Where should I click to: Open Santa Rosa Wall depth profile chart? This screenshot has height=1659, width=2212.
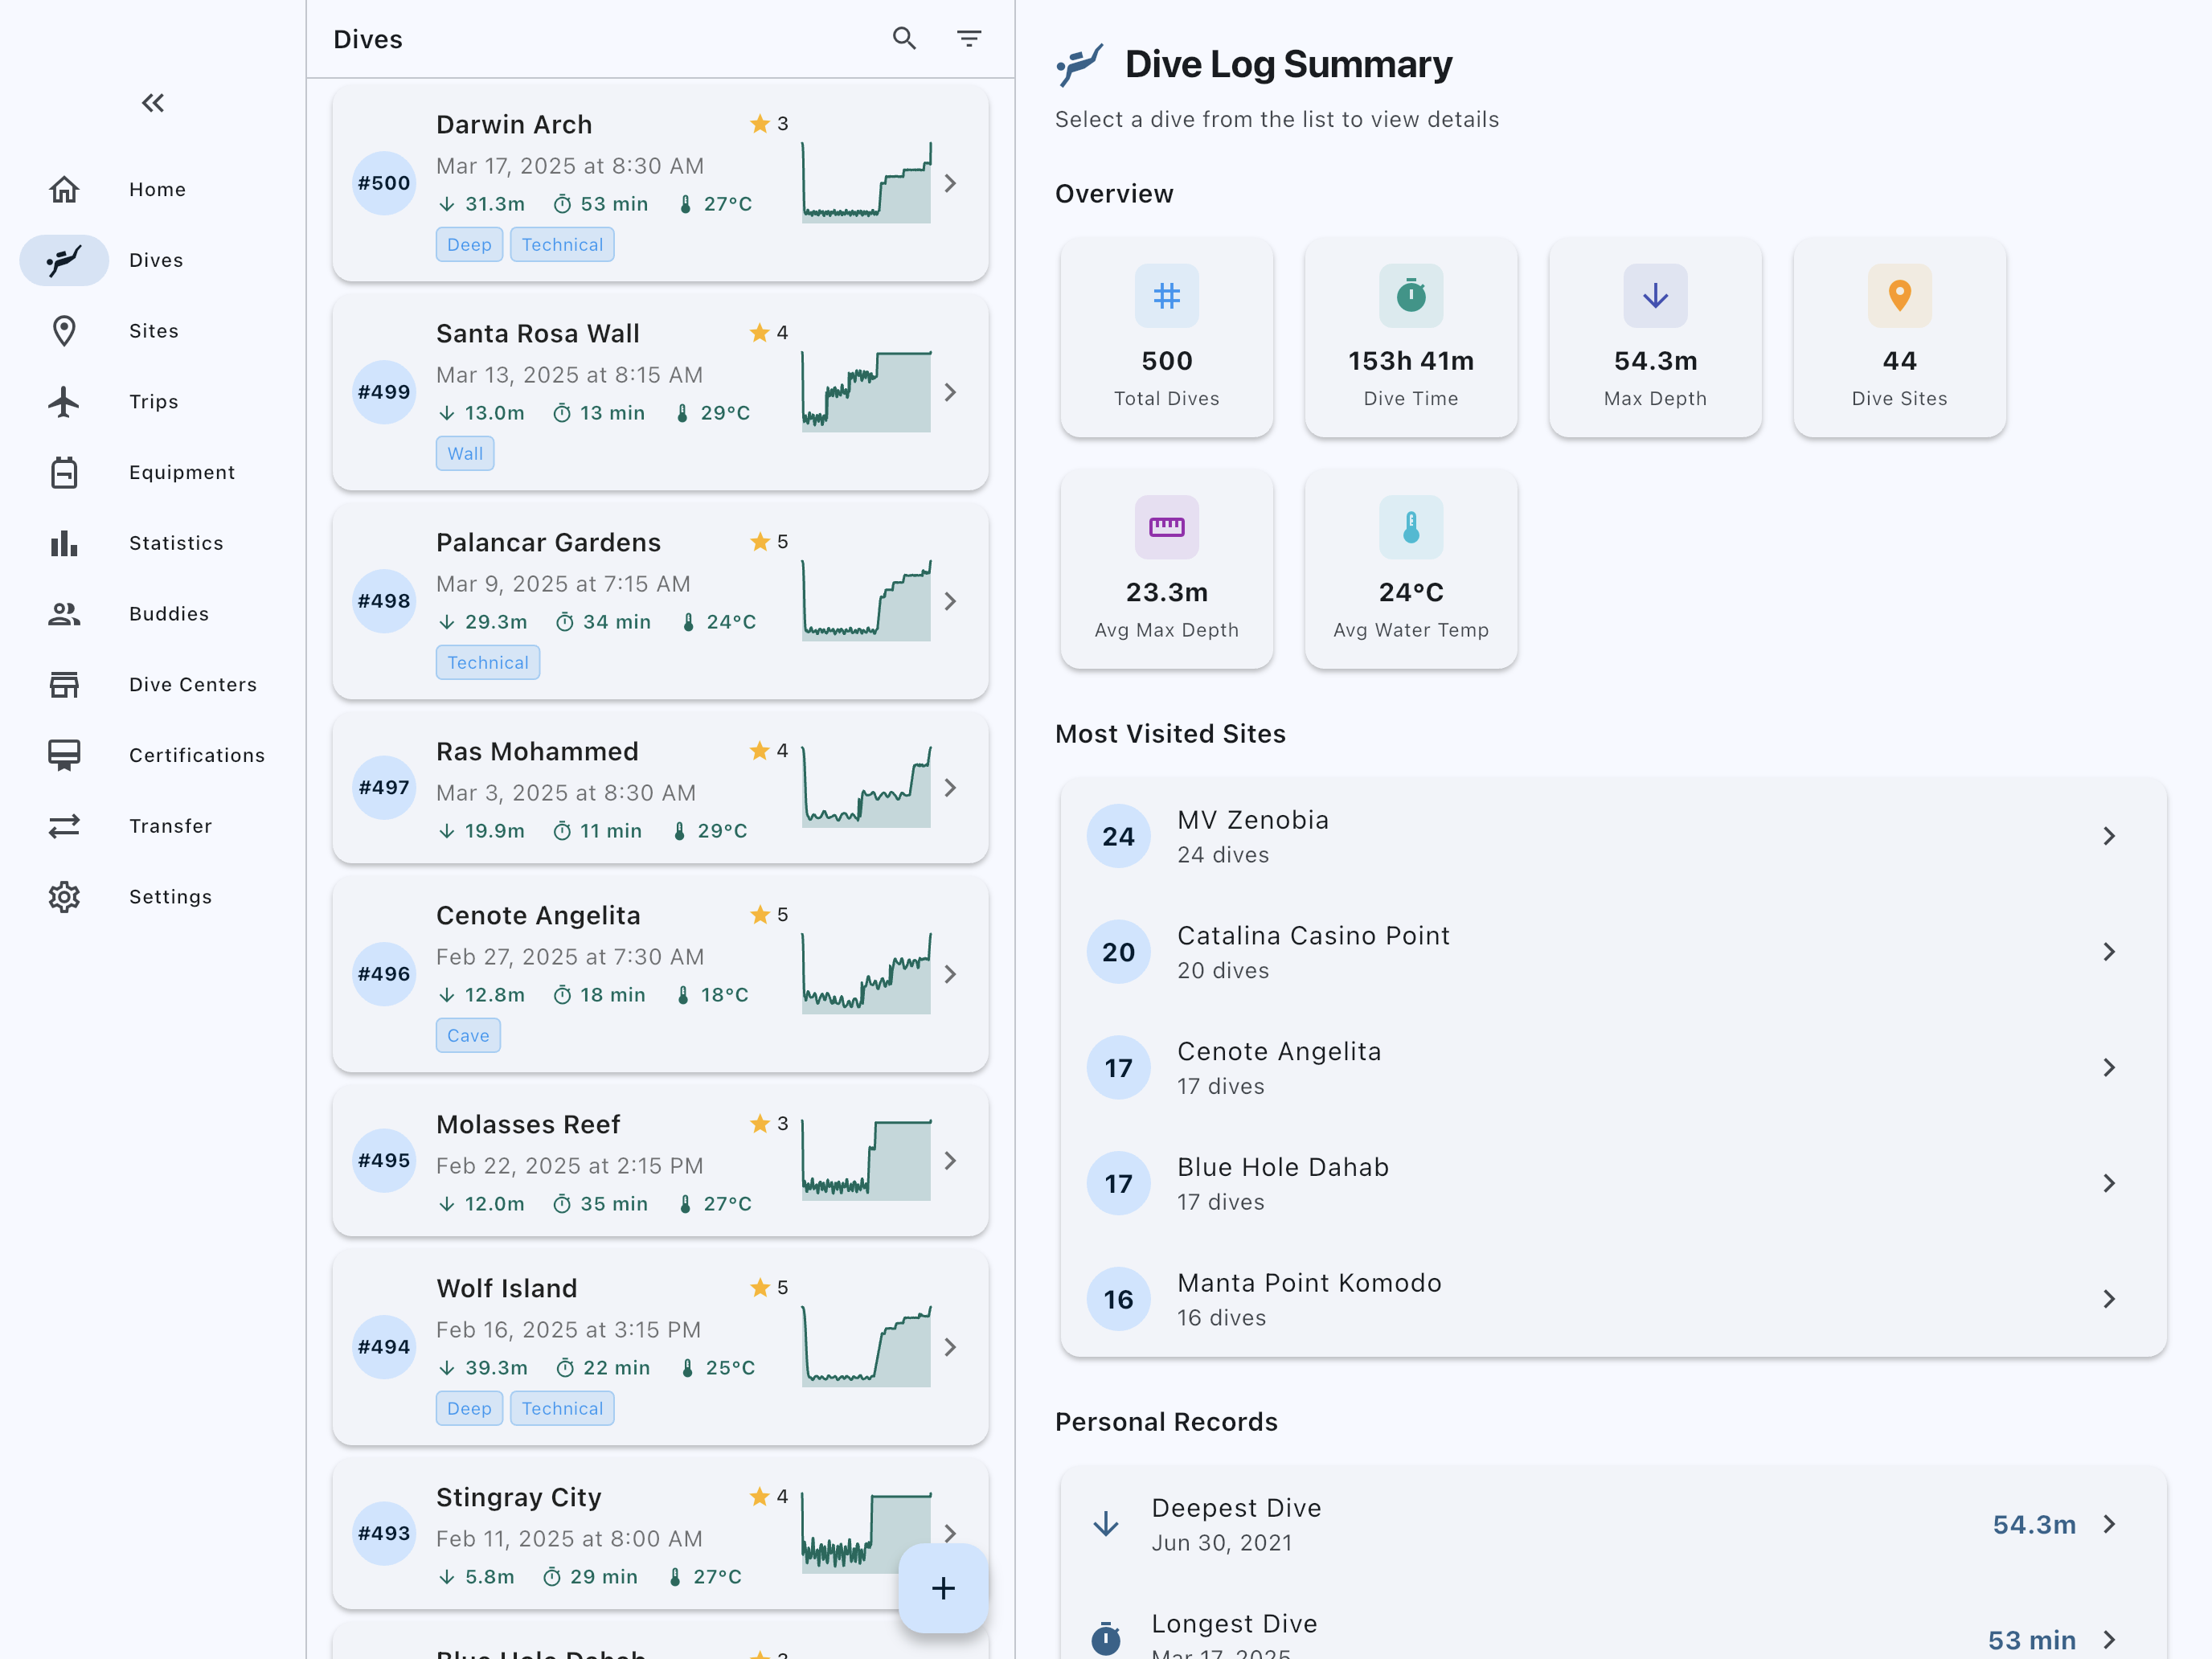pos(866,391)
